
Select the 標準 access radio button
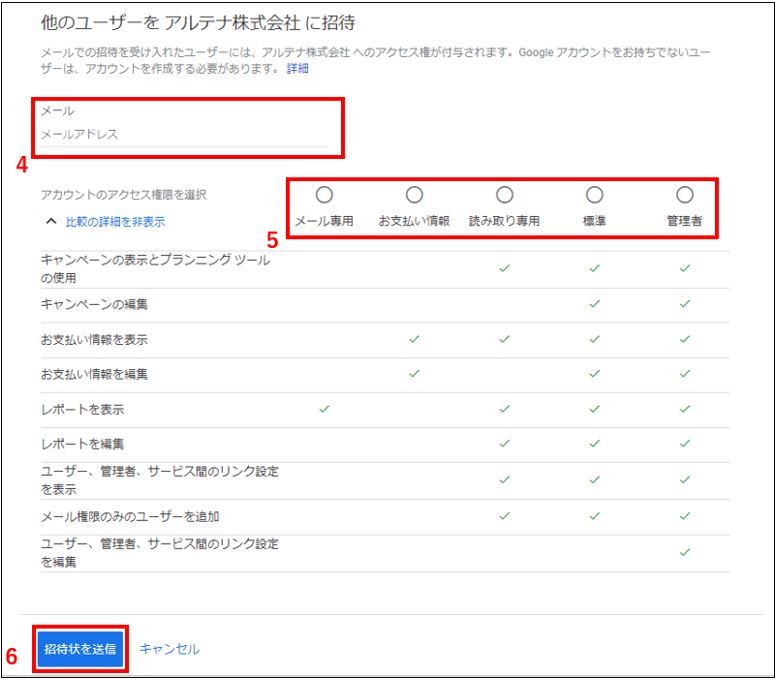pyautogui.click(x=594, y=195)
